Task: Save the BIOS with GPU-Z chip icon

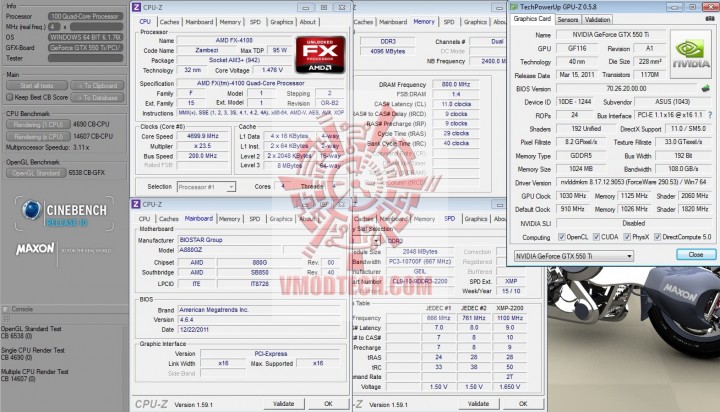Action: (x=706, y=88)
